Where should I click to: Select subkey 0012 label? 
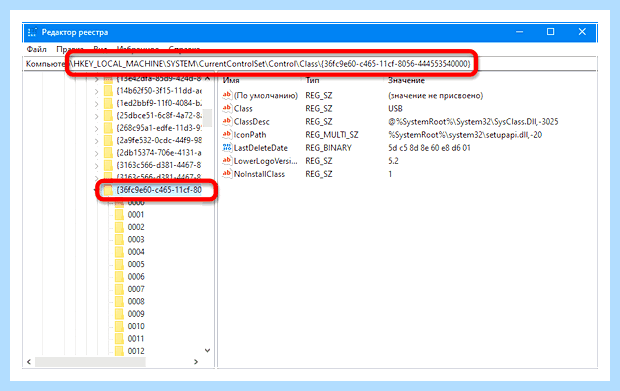pyautogui.click(x=136, y=351)
